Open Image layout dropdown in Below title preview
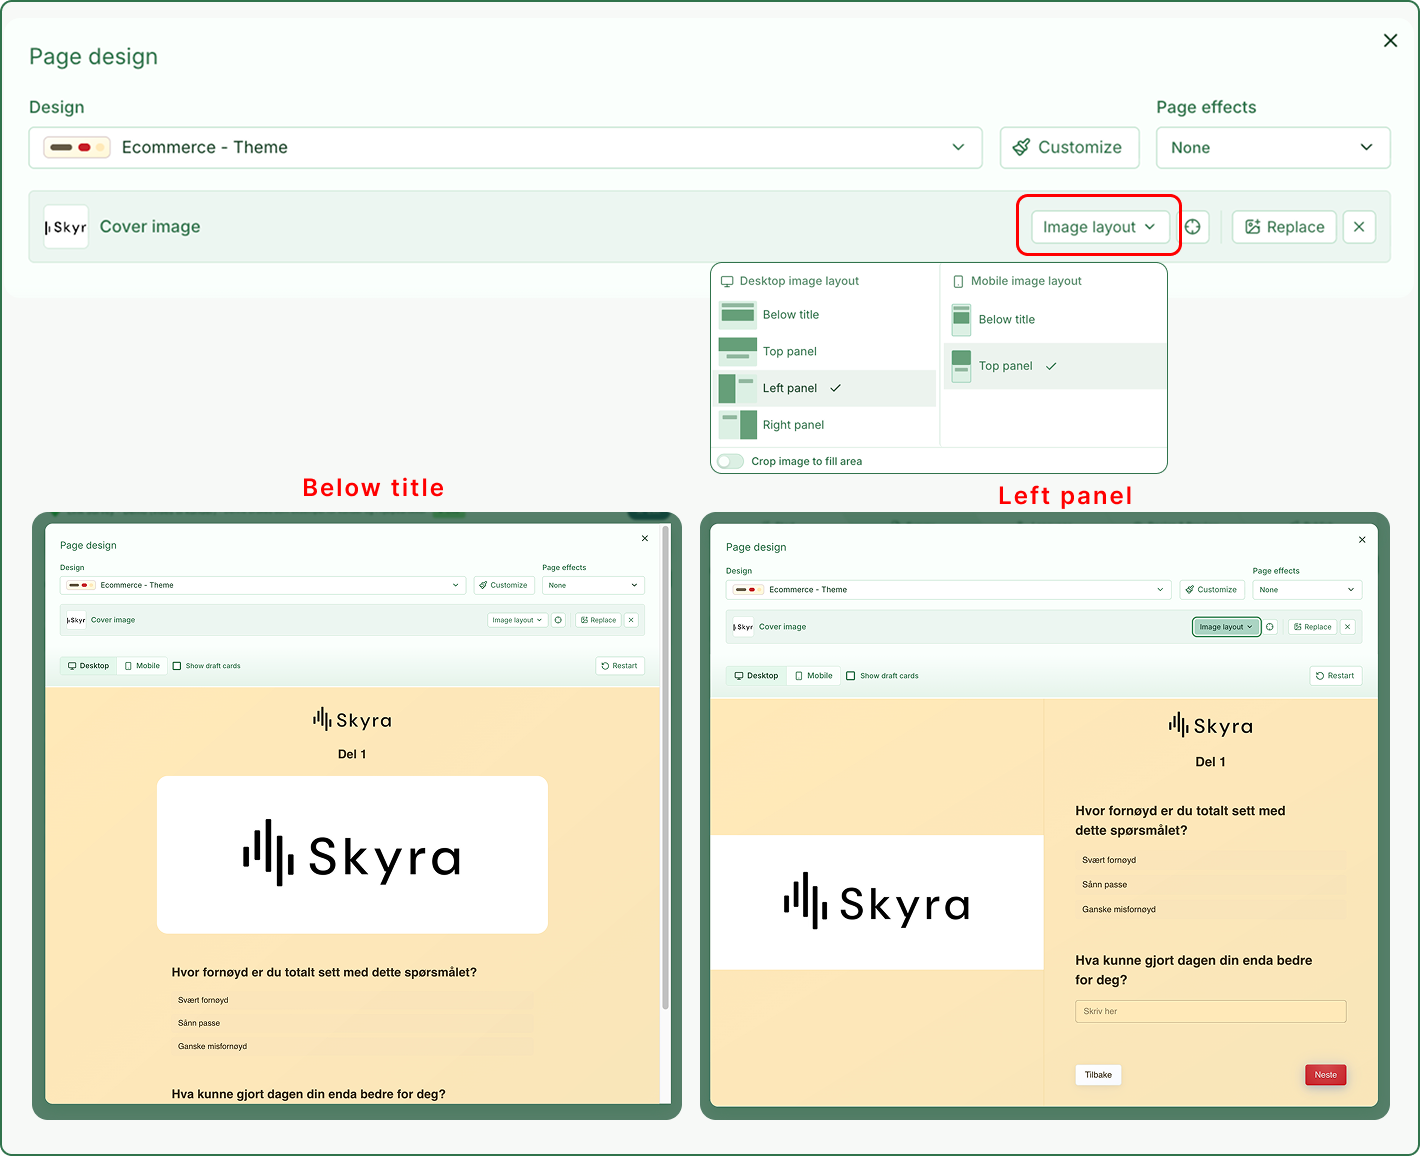This screenshot has width=1420, height=1156. tap(517, 620)
